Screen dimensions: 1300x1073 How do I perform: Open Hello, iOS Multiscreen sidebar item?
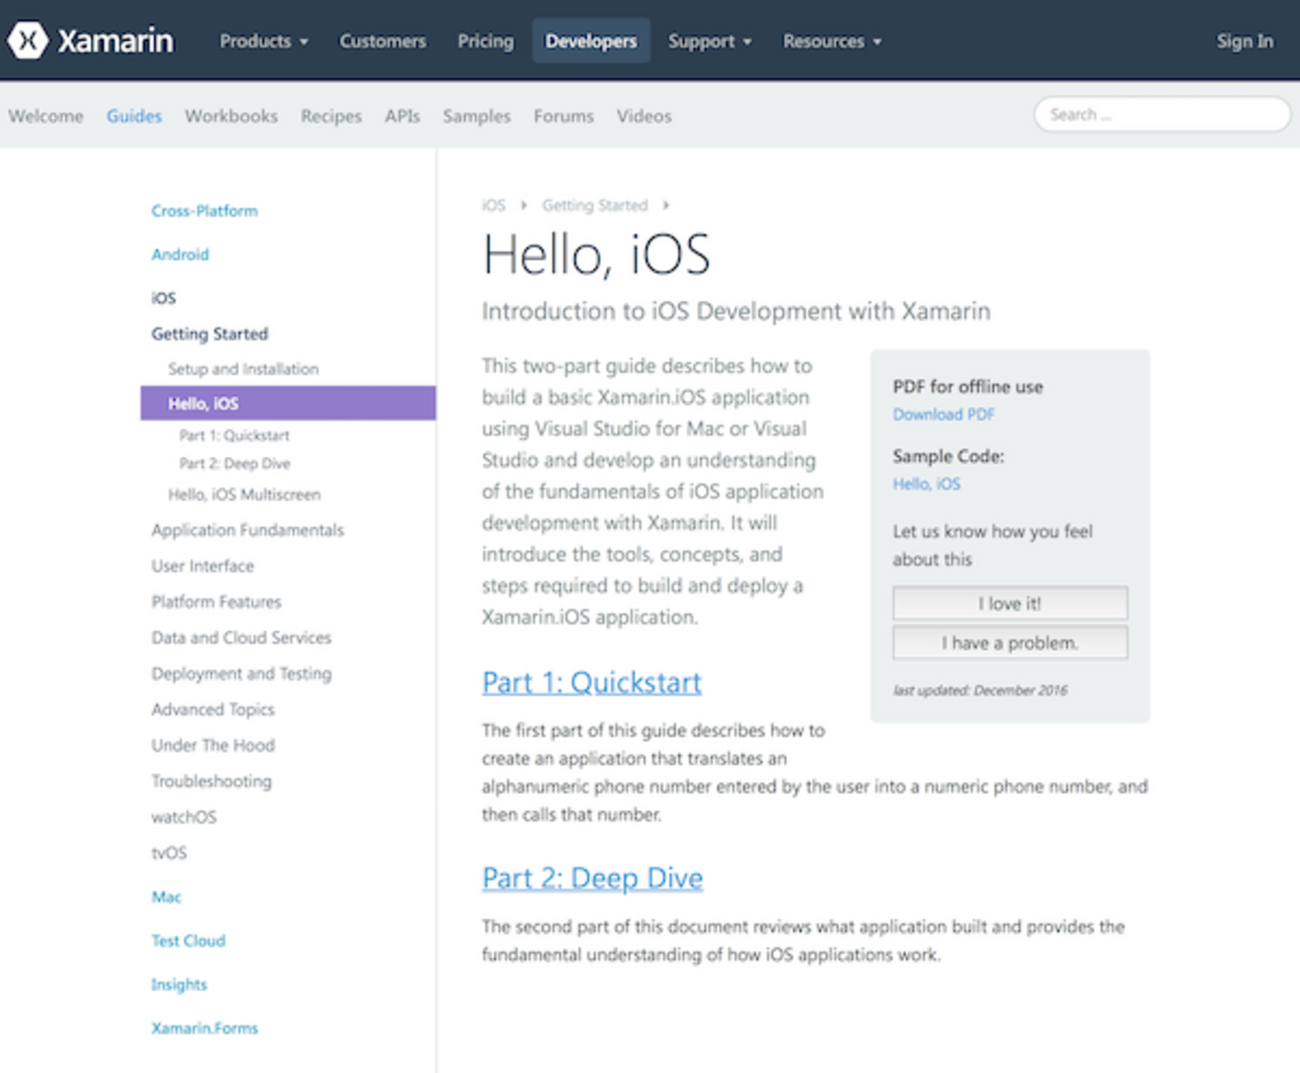point(244,494)
